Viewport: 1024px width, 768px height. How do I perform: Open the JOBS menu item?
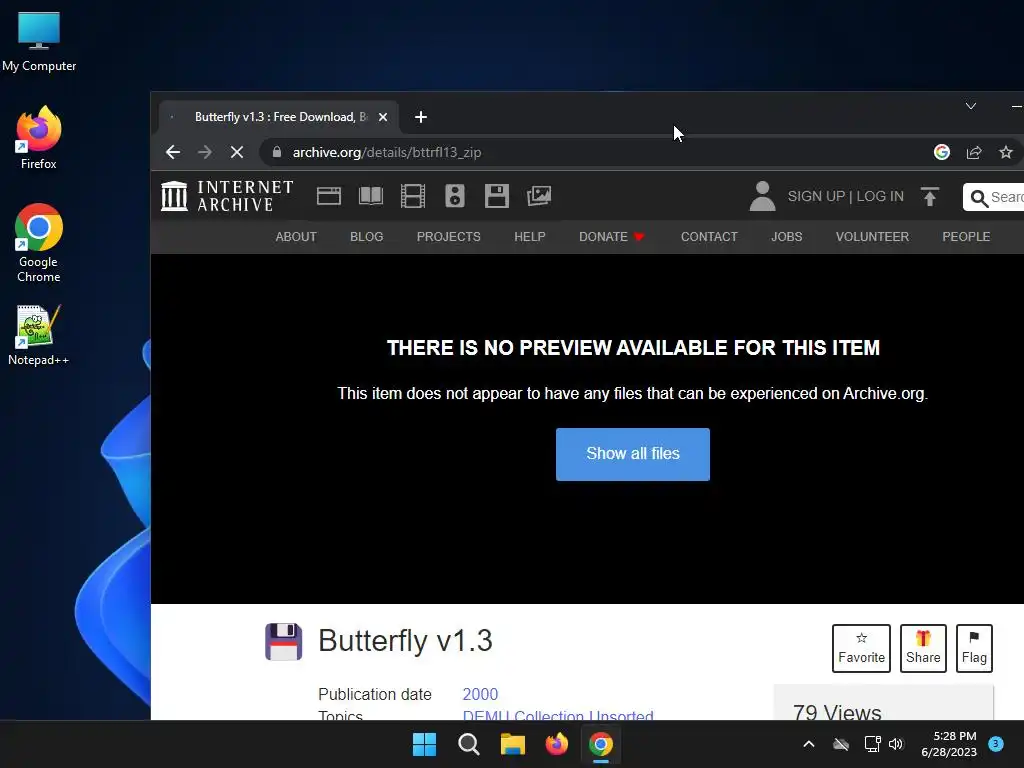[786, 236]
